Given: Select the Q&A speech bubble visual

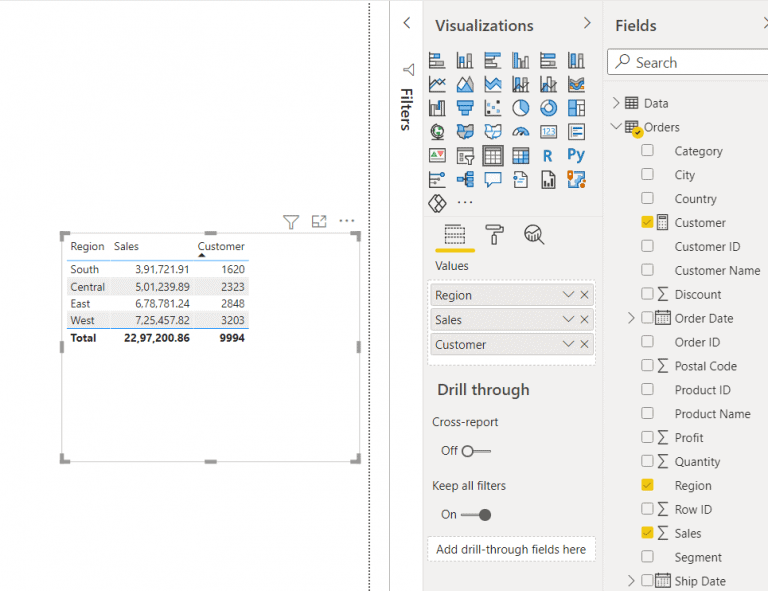Looking at the screenshot, I should click(x=493, y=180).
